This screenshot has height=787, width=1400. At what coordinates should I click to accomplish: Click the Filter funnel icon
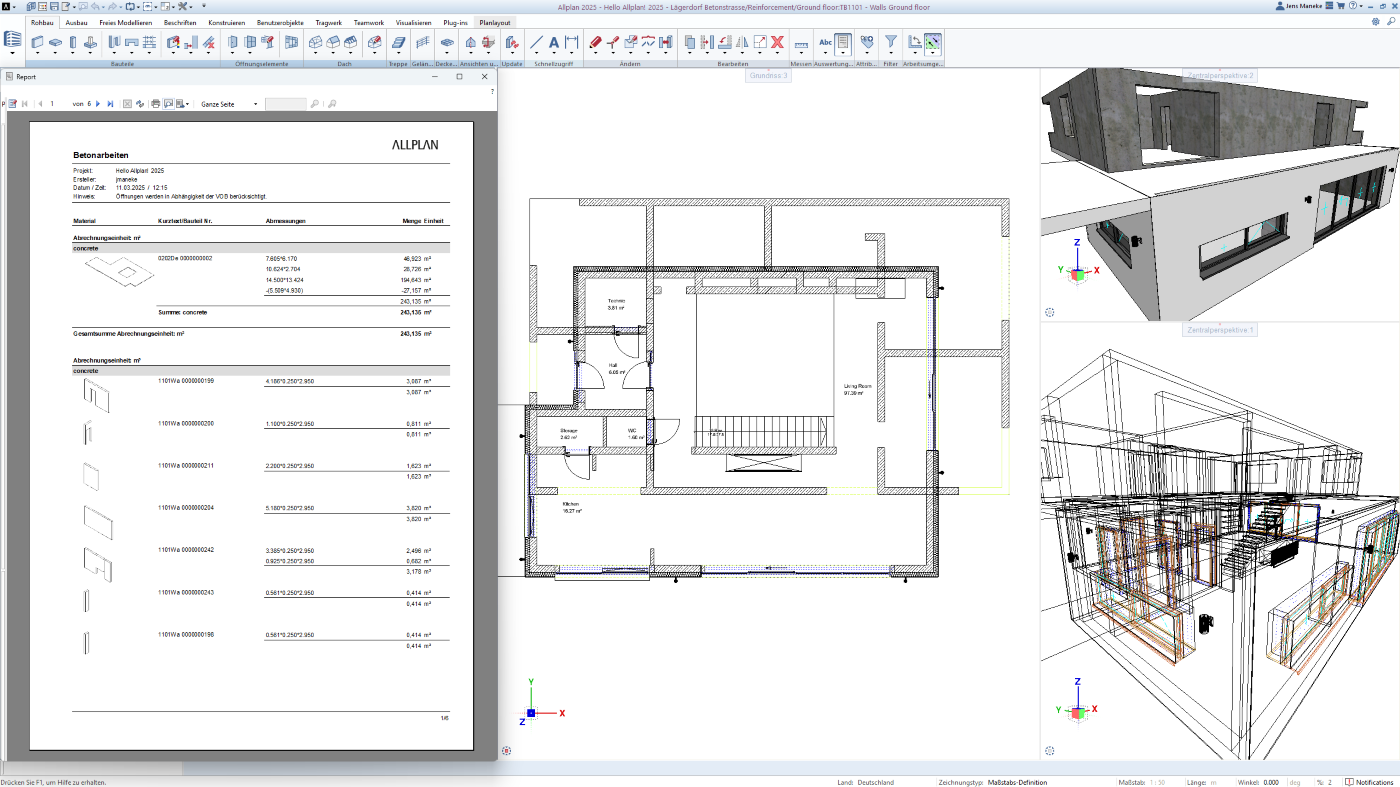tap(890, 42)
